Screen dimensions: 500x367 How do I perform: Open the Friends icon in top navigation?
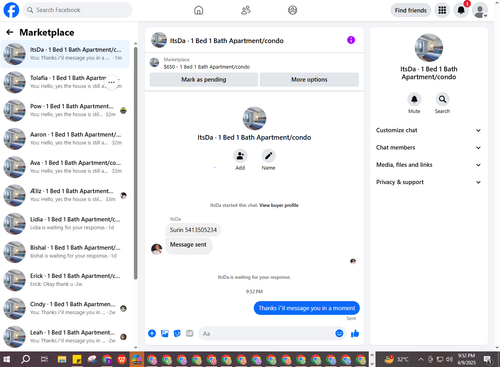pyautogui.click(x=246, y=10)
